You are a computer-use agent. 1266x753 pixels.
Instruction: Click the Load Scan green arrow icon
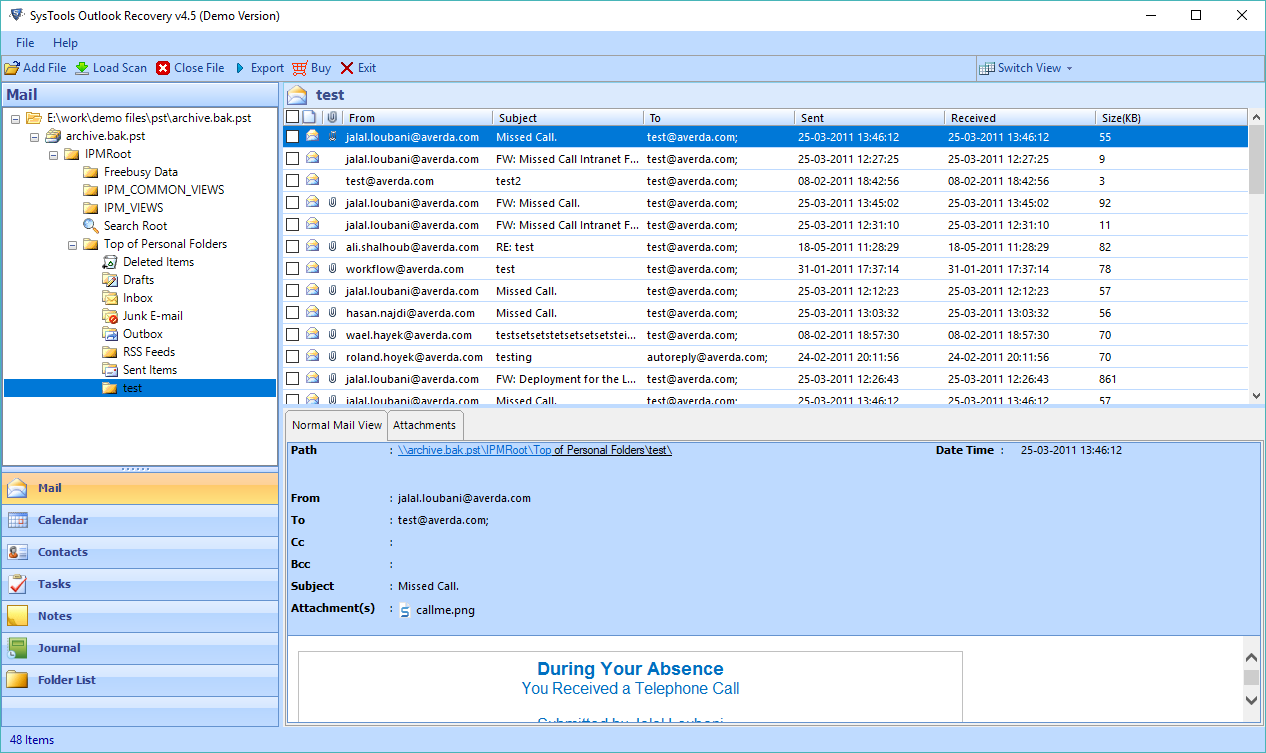point(82,68)
